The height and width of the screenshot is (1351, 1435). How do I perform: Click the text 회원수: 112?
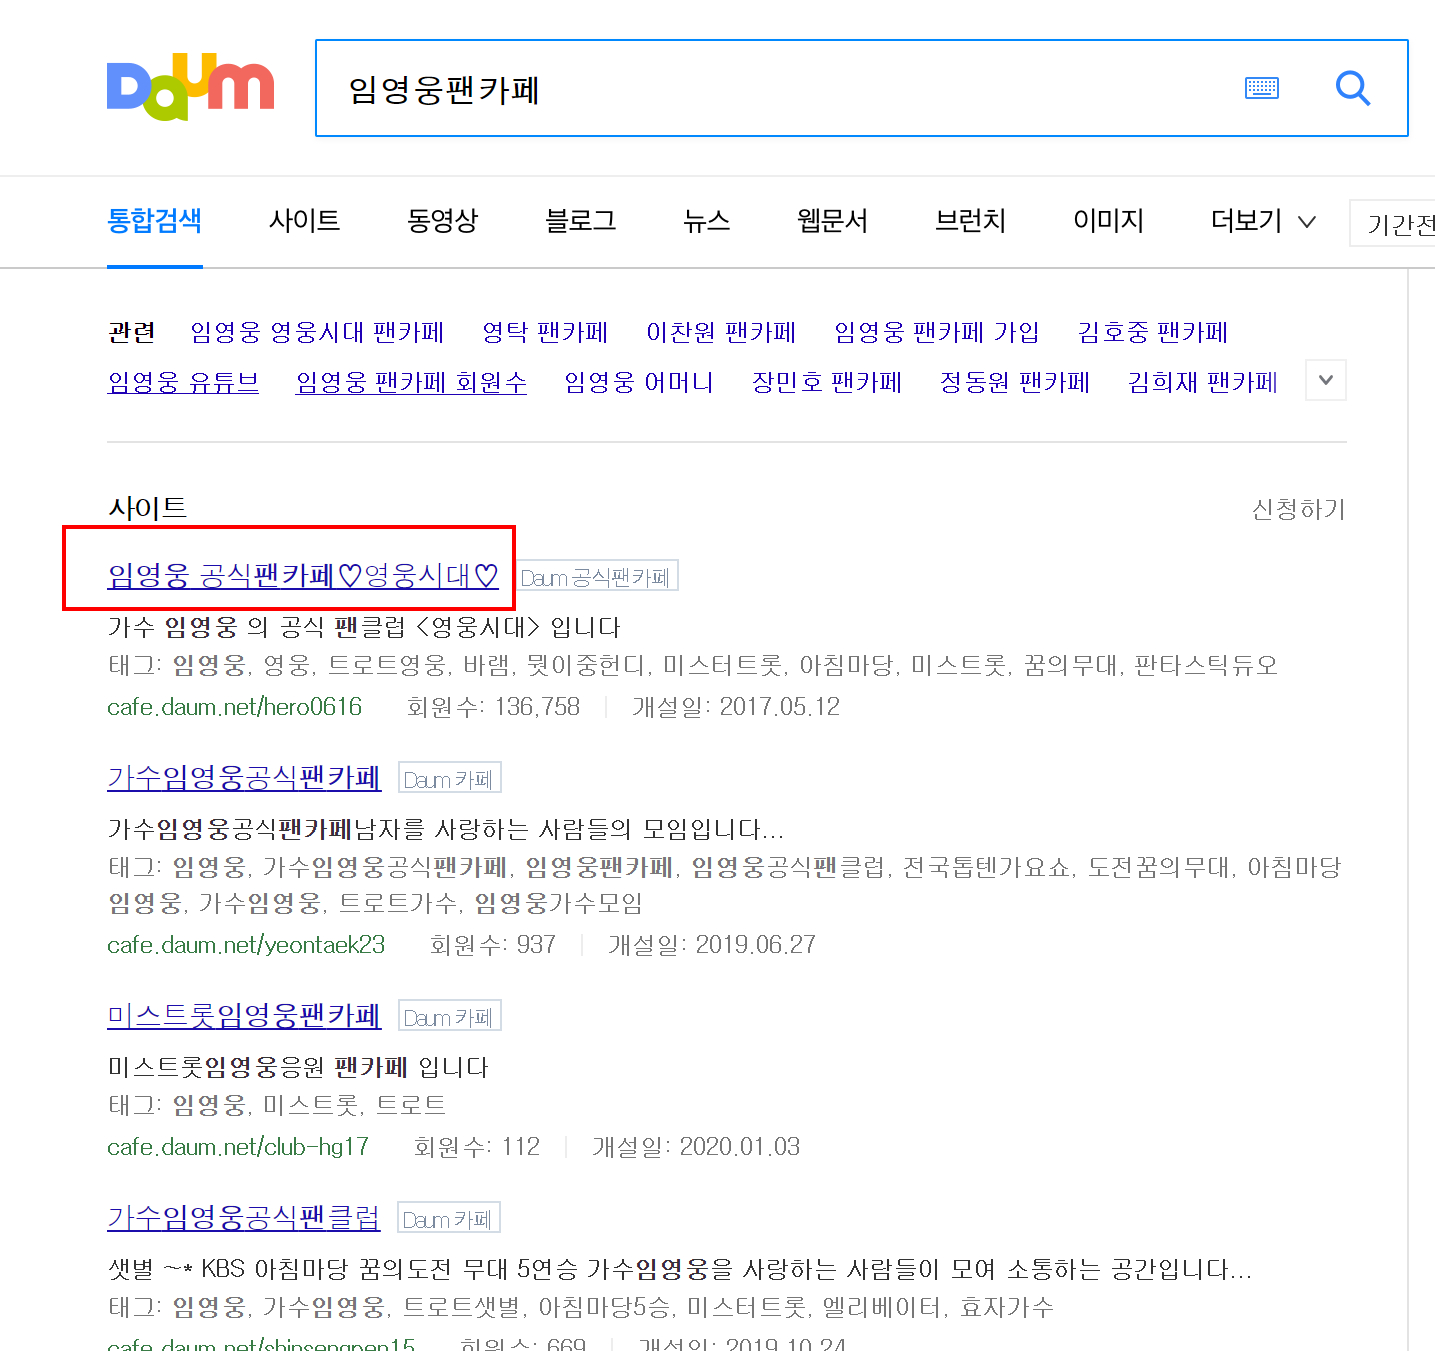point(477,1147)
